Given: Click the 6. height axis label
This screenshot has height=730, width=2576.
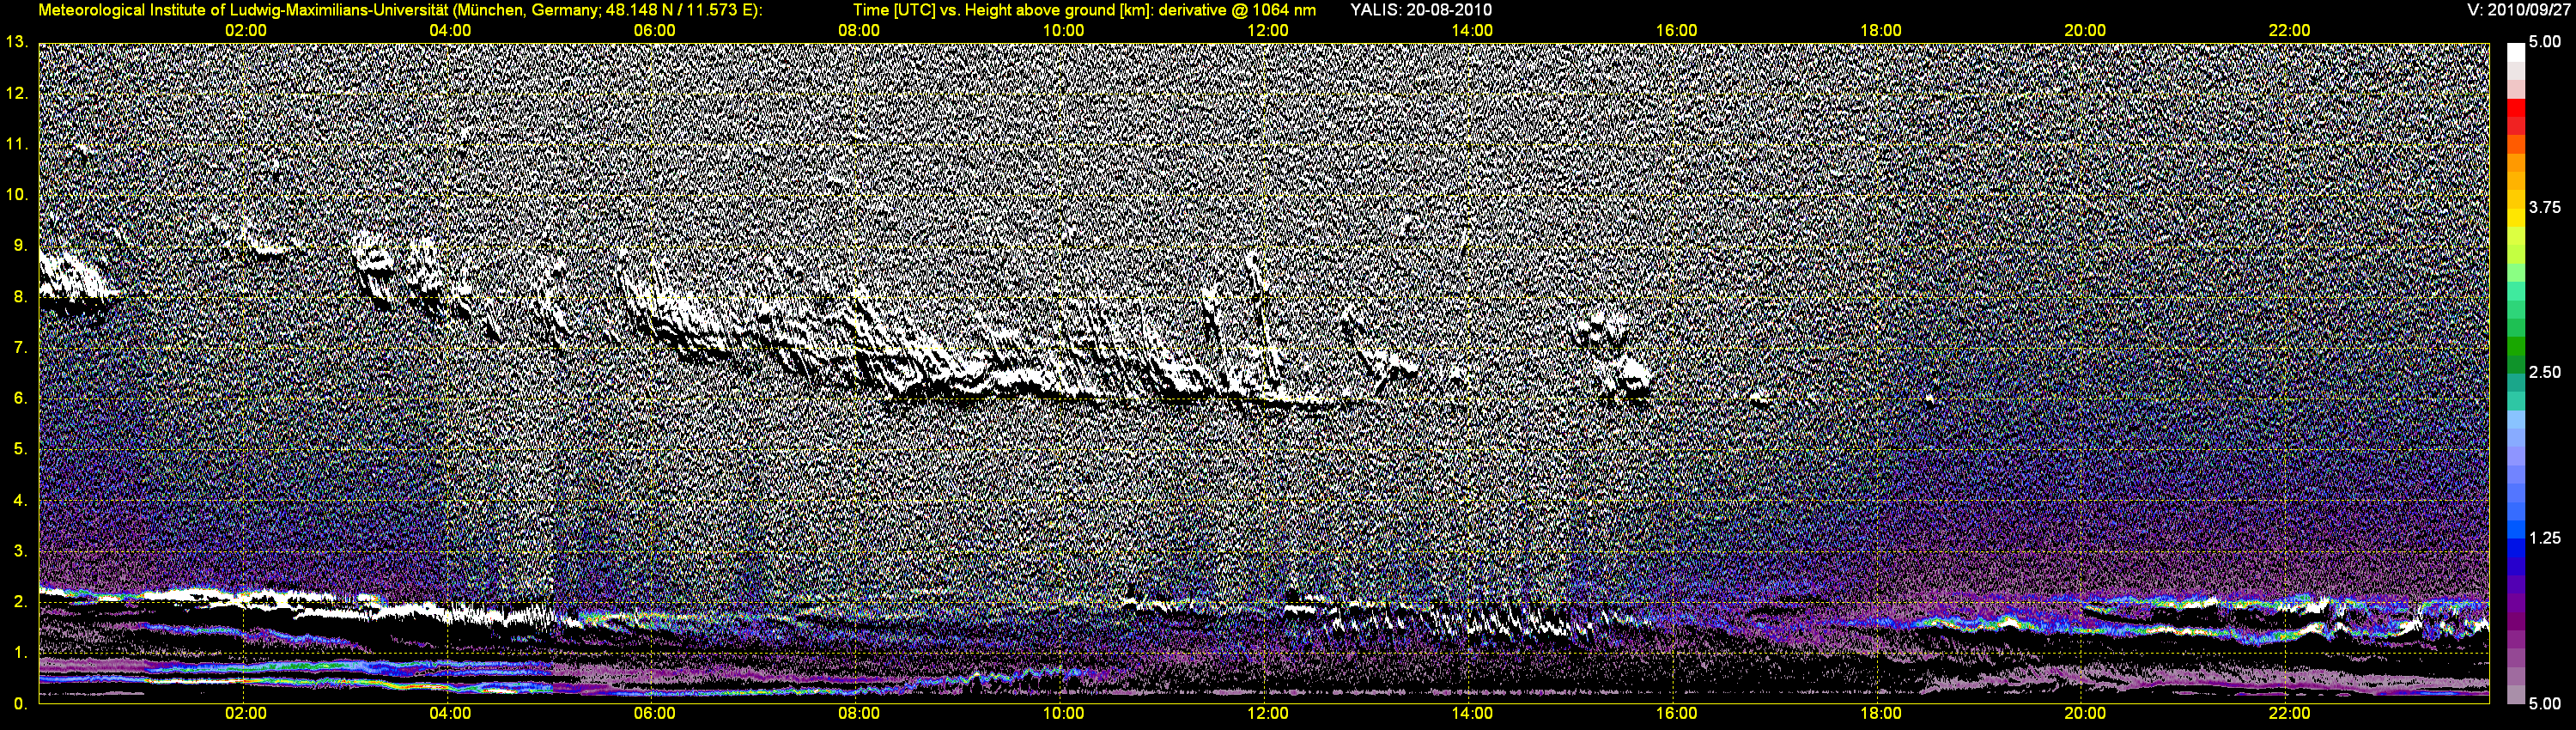Looking at the screenshot, I should coord(20,398).
